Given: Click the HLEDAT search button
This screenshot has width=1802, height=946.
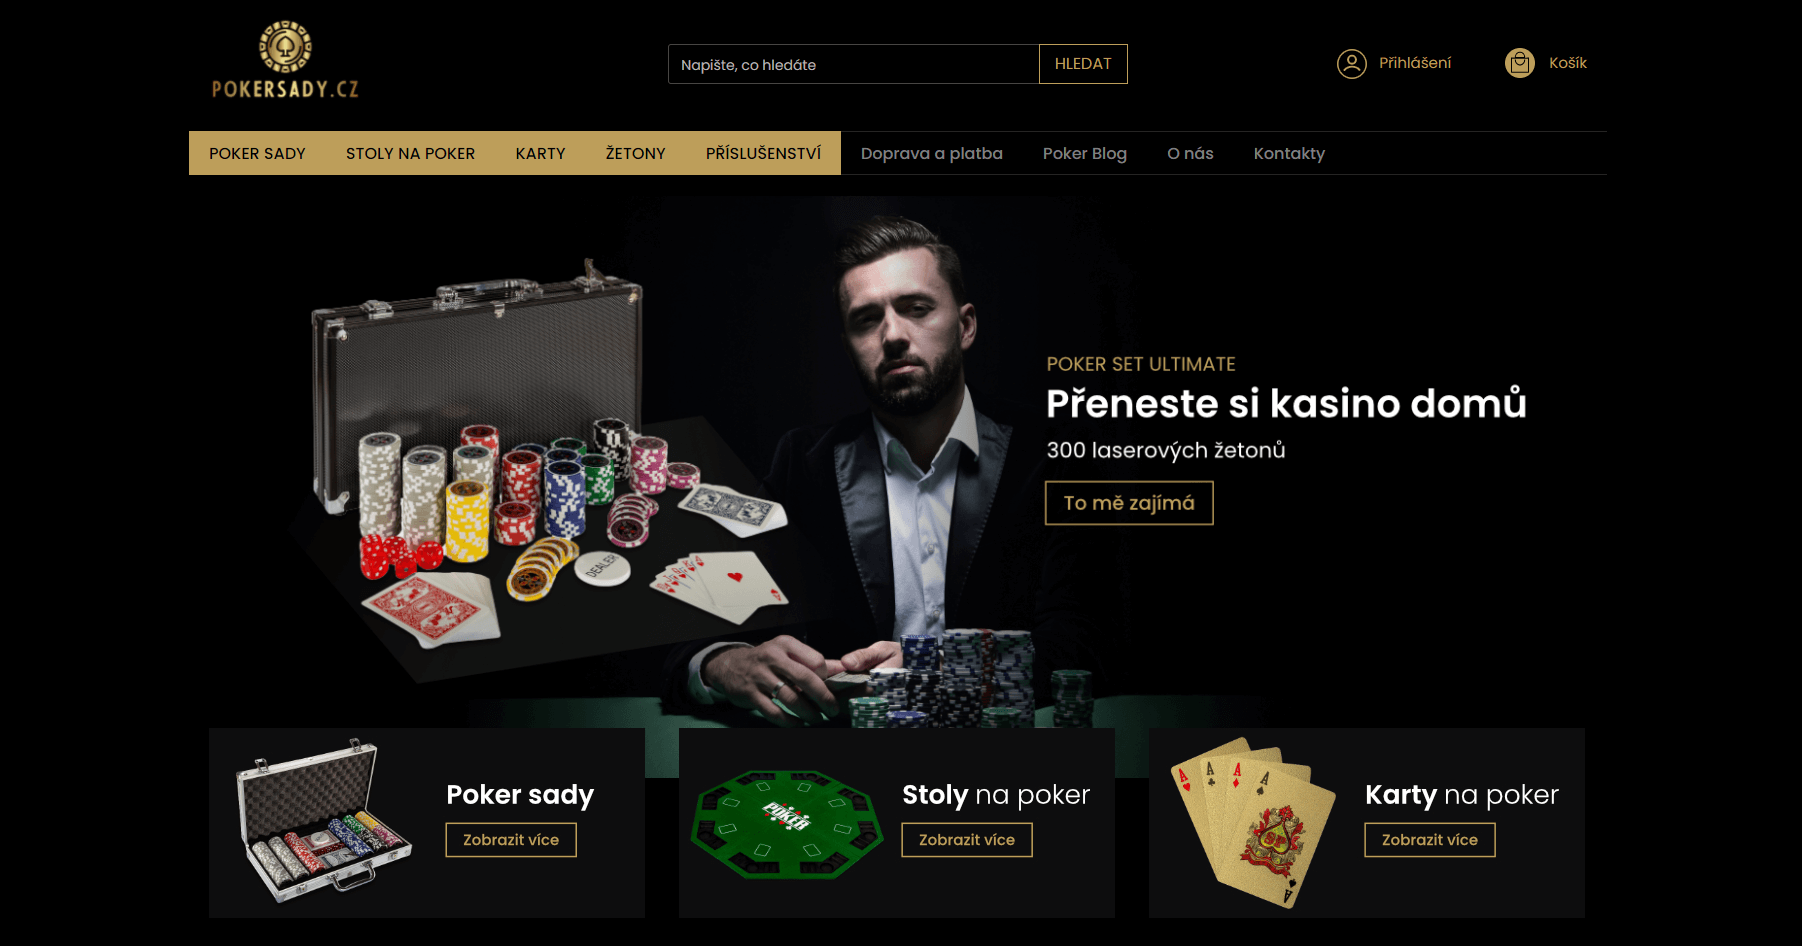Looking at the screenshot, I should click(x=1083, y=64).
